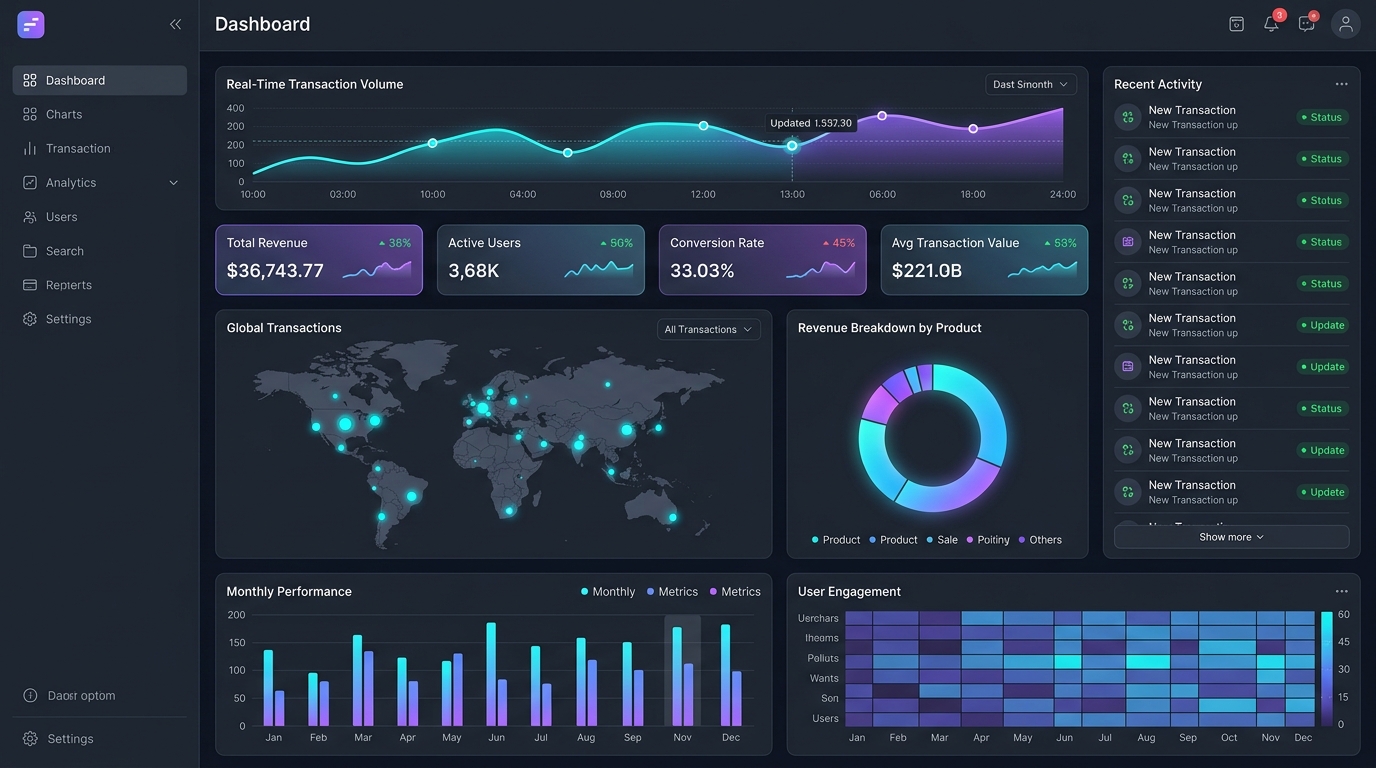Viewport: 1376px width, 768px height.
Task: Click the highlighted Nov bars in Monthly Performance
Action: click(x=683, y=670)
